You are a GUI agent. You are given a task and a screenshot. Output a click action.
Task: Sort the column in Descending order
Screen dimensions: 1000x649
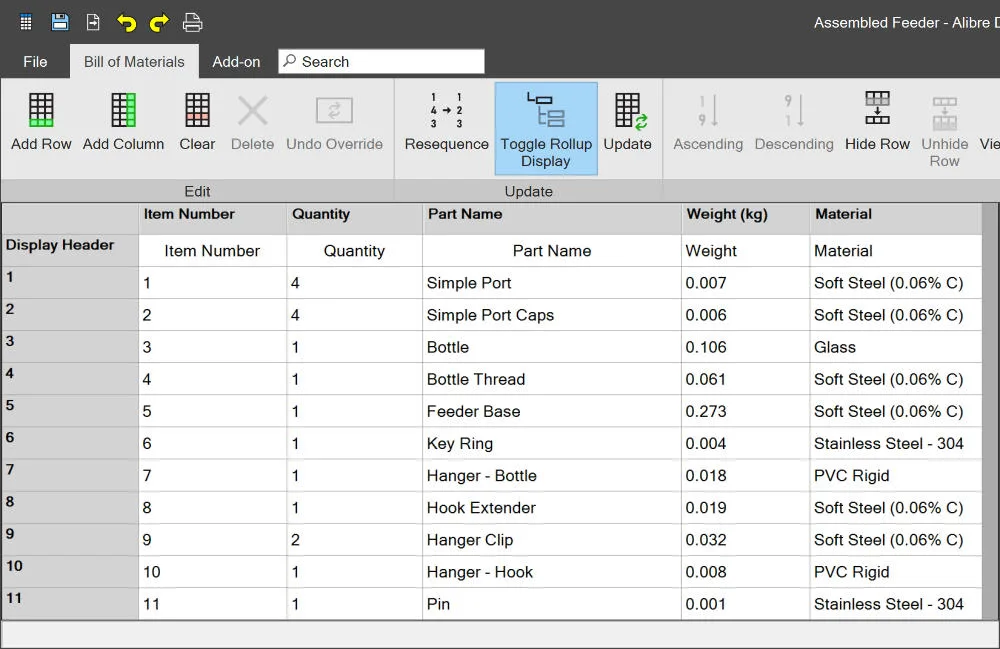click(x=794, y=122)
